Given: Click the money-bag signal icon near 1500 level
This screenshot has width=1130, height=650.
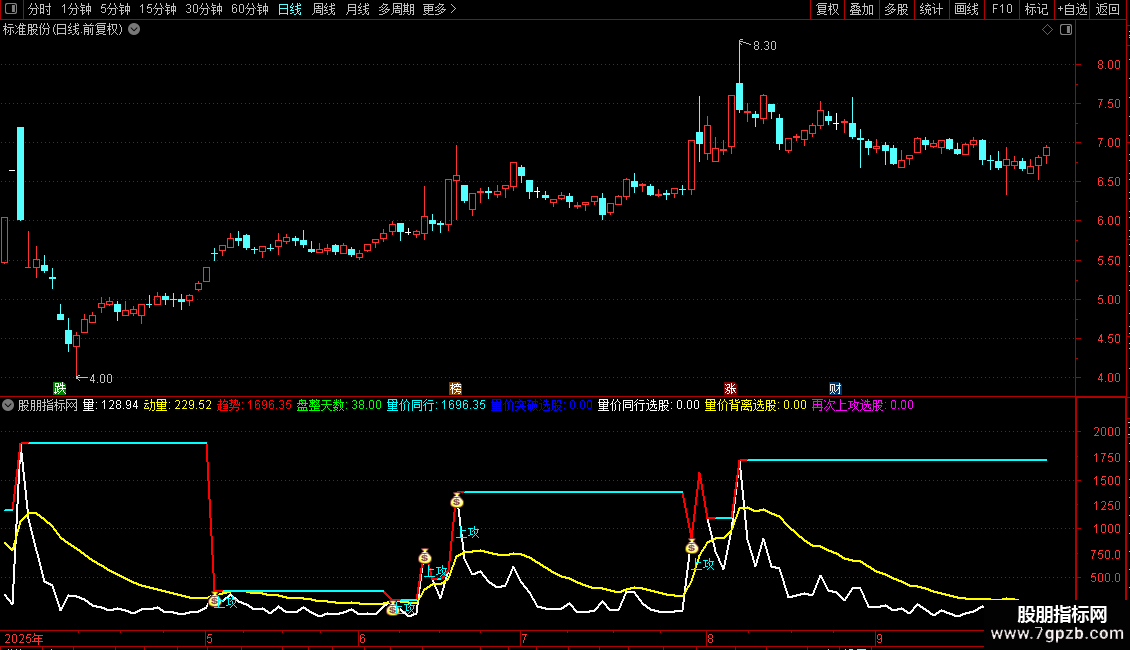Looking at the screenshot, I should 457,500.
